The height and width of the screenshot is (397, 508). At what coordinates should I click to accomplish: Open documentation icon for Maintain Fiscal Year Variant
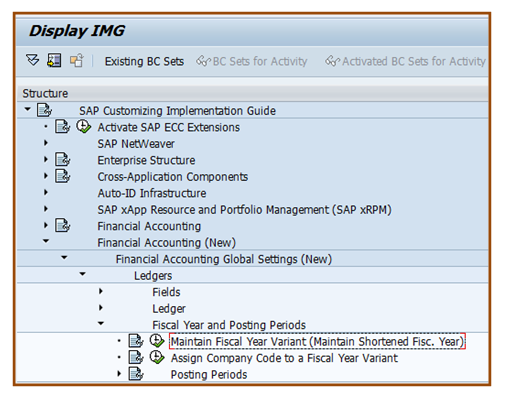[x=136, y=341]
